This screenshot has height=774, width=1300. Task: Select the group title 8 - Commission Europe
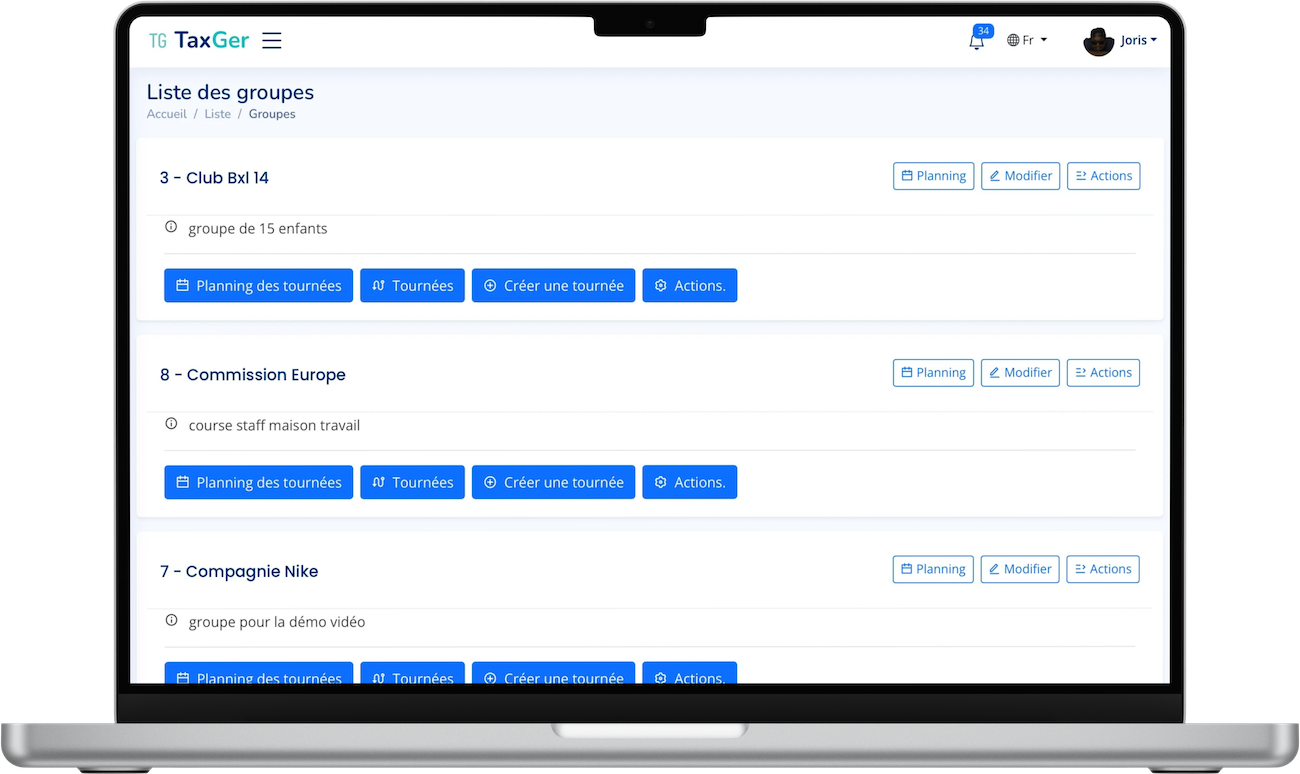253,375
